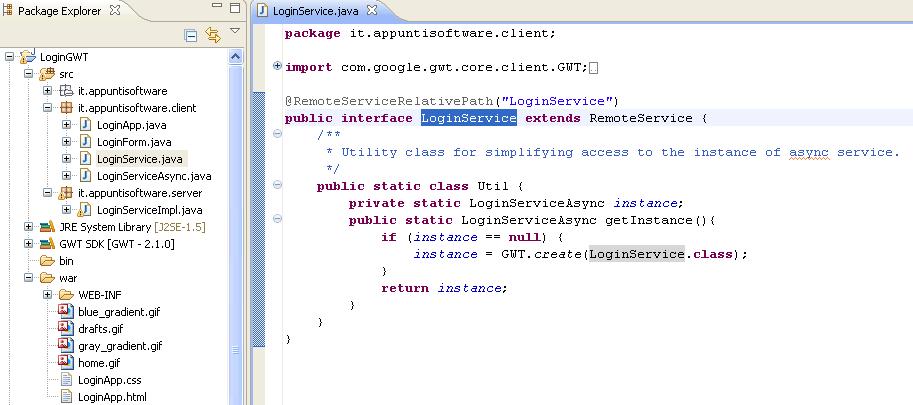Click the LoginGWT project icon
This screenshot has height=405, width=913.
(x=27, y=57)
